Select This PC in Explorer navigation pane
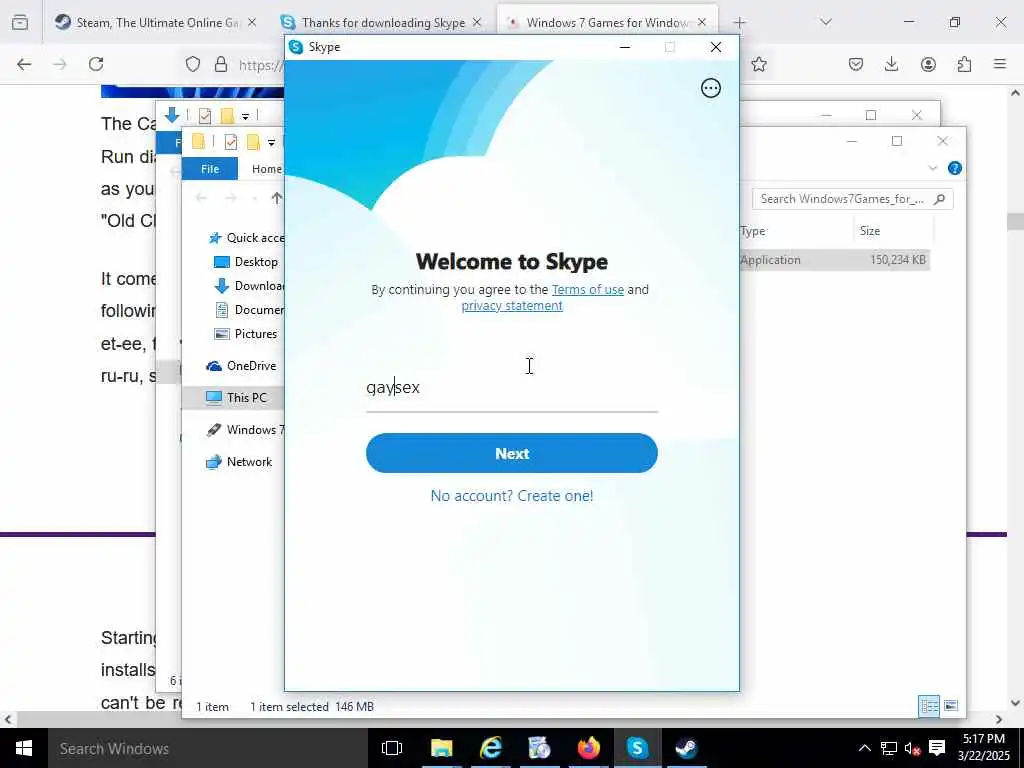Image resolution: width=1024 pixels, height=768 pixels. [234, 398]
